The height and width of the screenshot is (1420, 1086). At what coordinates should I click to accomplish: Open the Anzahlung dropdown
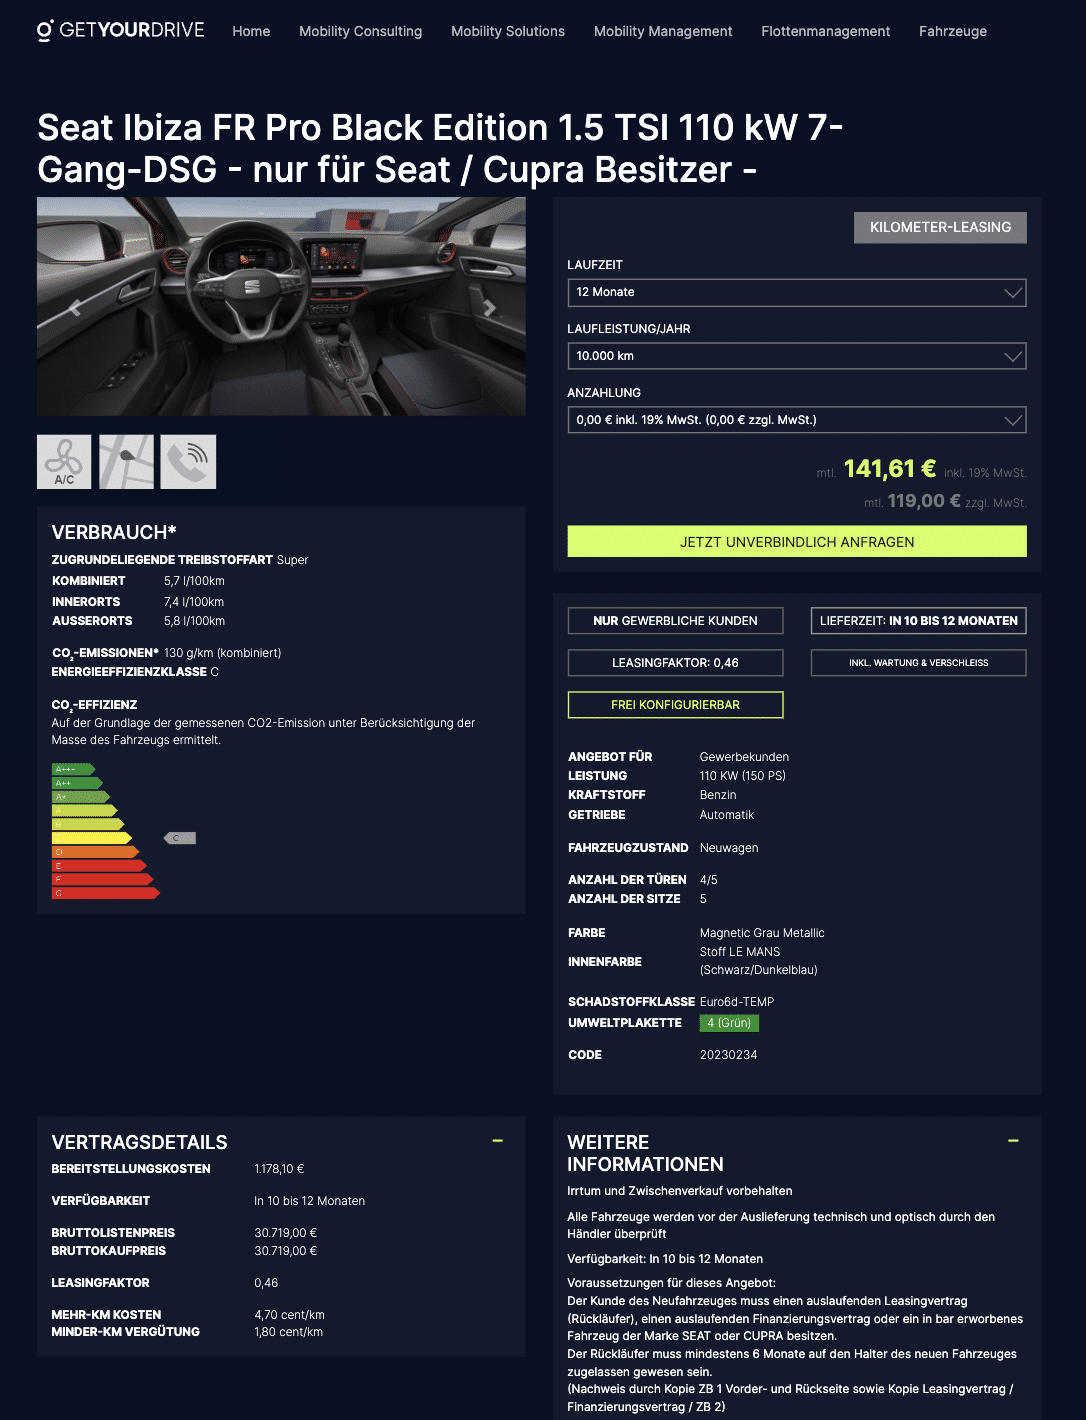point(797,420)
